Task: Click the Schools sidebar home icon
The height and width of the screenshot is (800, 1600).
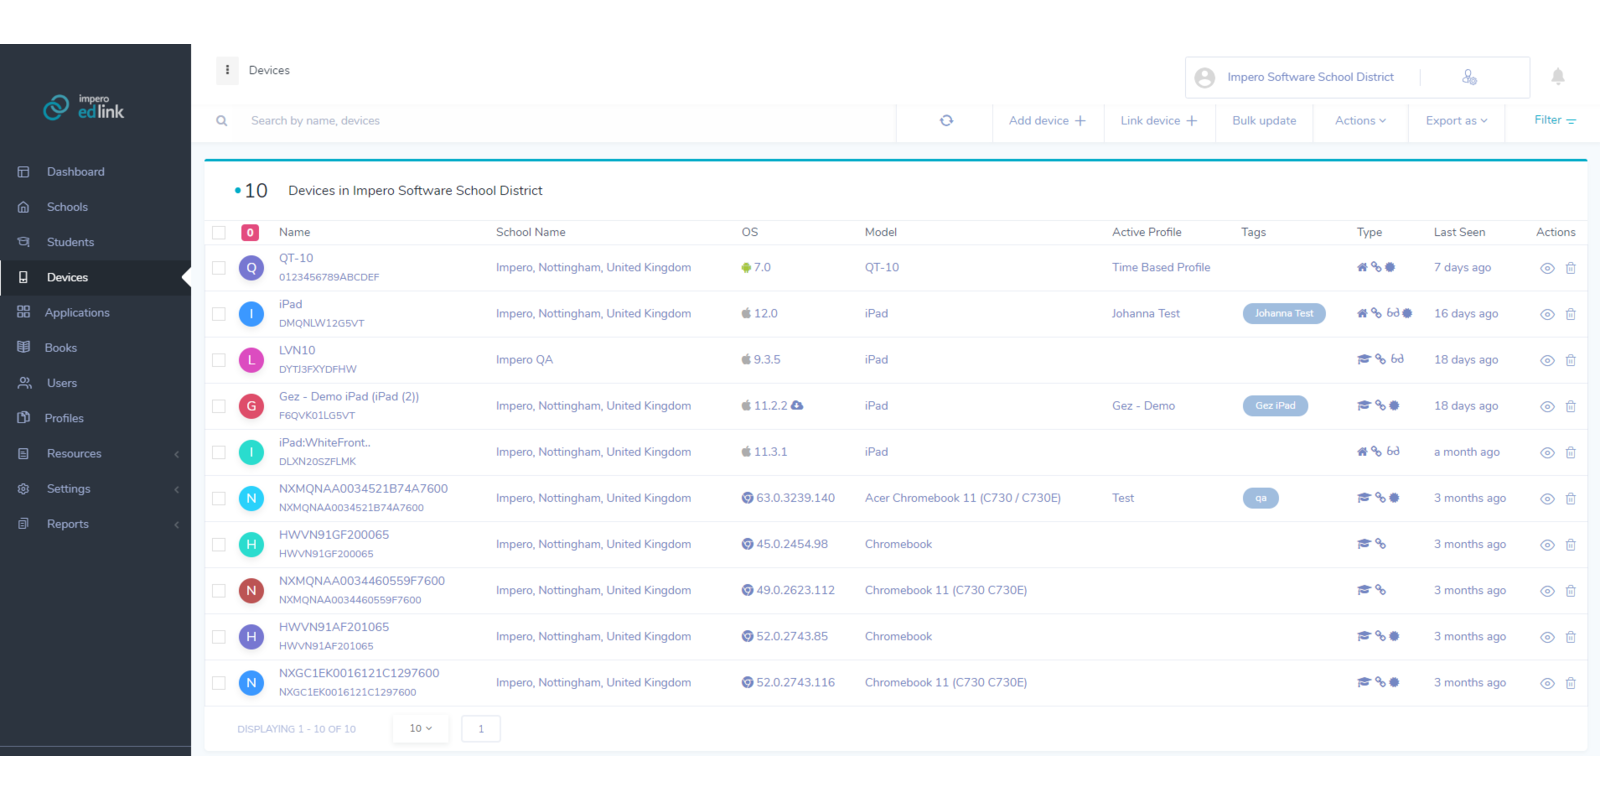Action: coord(23,207)
